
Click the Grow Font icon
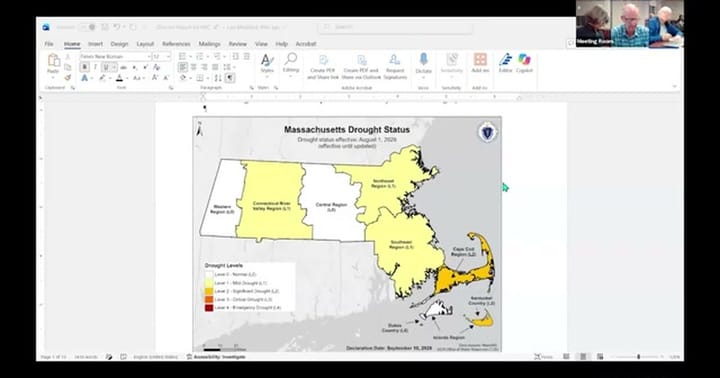[155, 78]
